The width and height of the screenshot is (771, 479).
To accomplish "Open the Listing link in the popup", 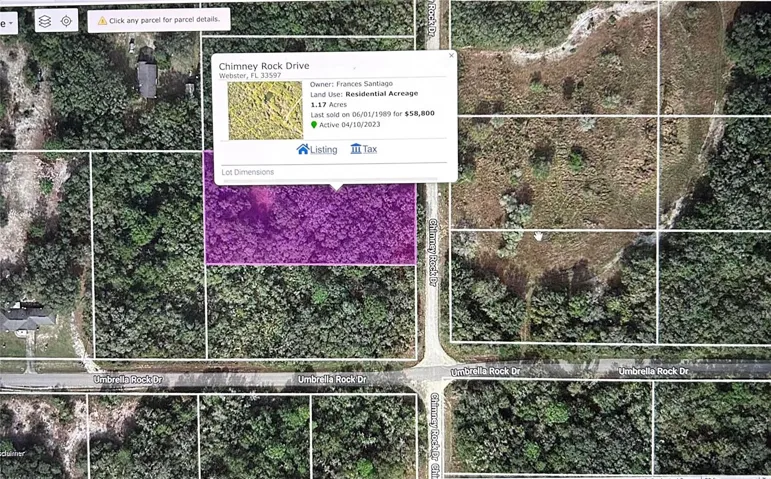I will pos(323,150).
